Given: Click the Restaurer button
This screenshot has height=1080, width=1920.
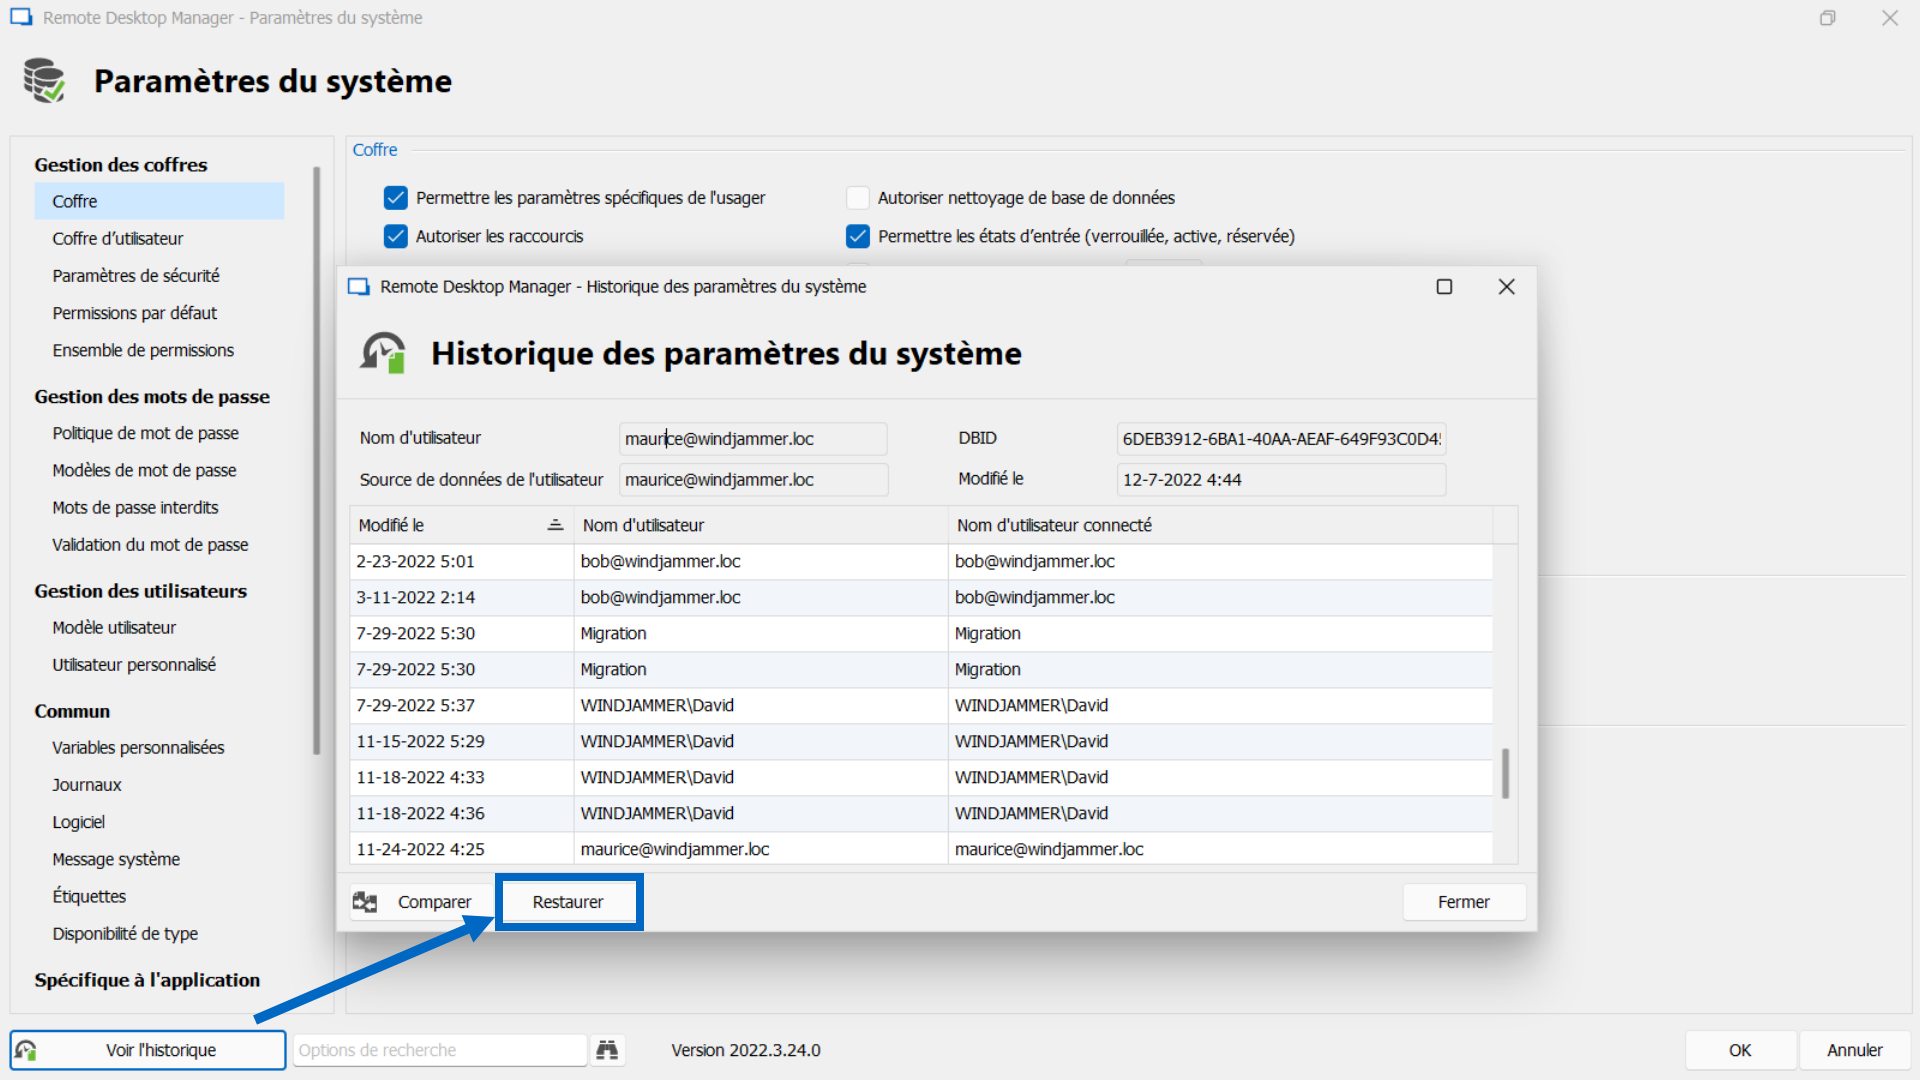Looking at the screenshot, I should (568, 901).
